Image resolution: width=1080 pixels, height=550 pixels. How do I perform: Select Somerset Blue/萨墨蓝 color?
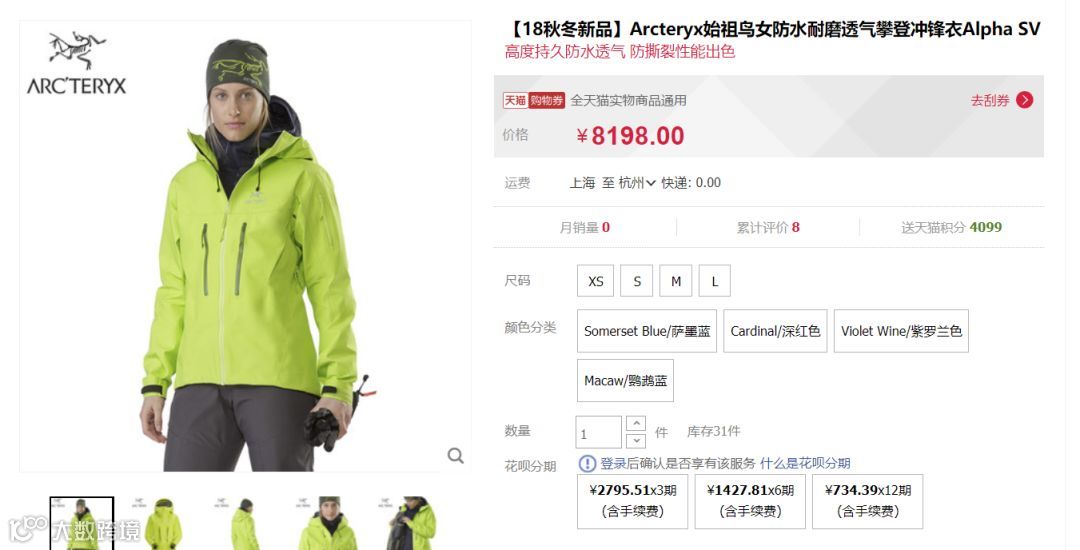coord(647,331)
